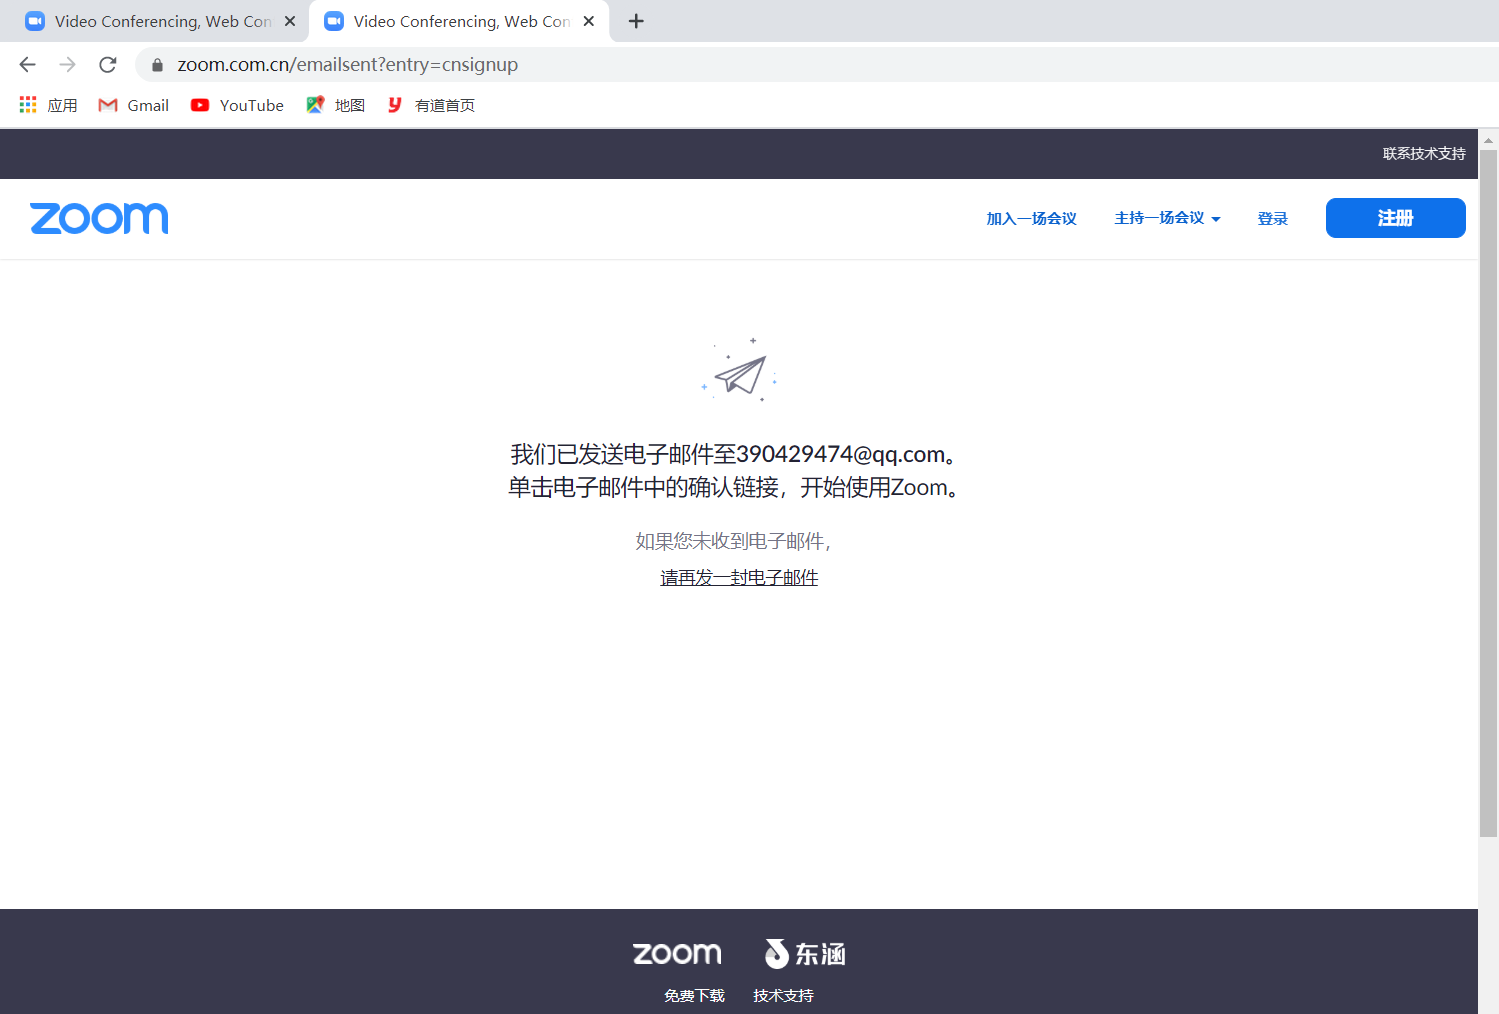1499x1014 pixels.
Task: Click the 如果您未收到电子邮件 text
Action: coord(734,542)
